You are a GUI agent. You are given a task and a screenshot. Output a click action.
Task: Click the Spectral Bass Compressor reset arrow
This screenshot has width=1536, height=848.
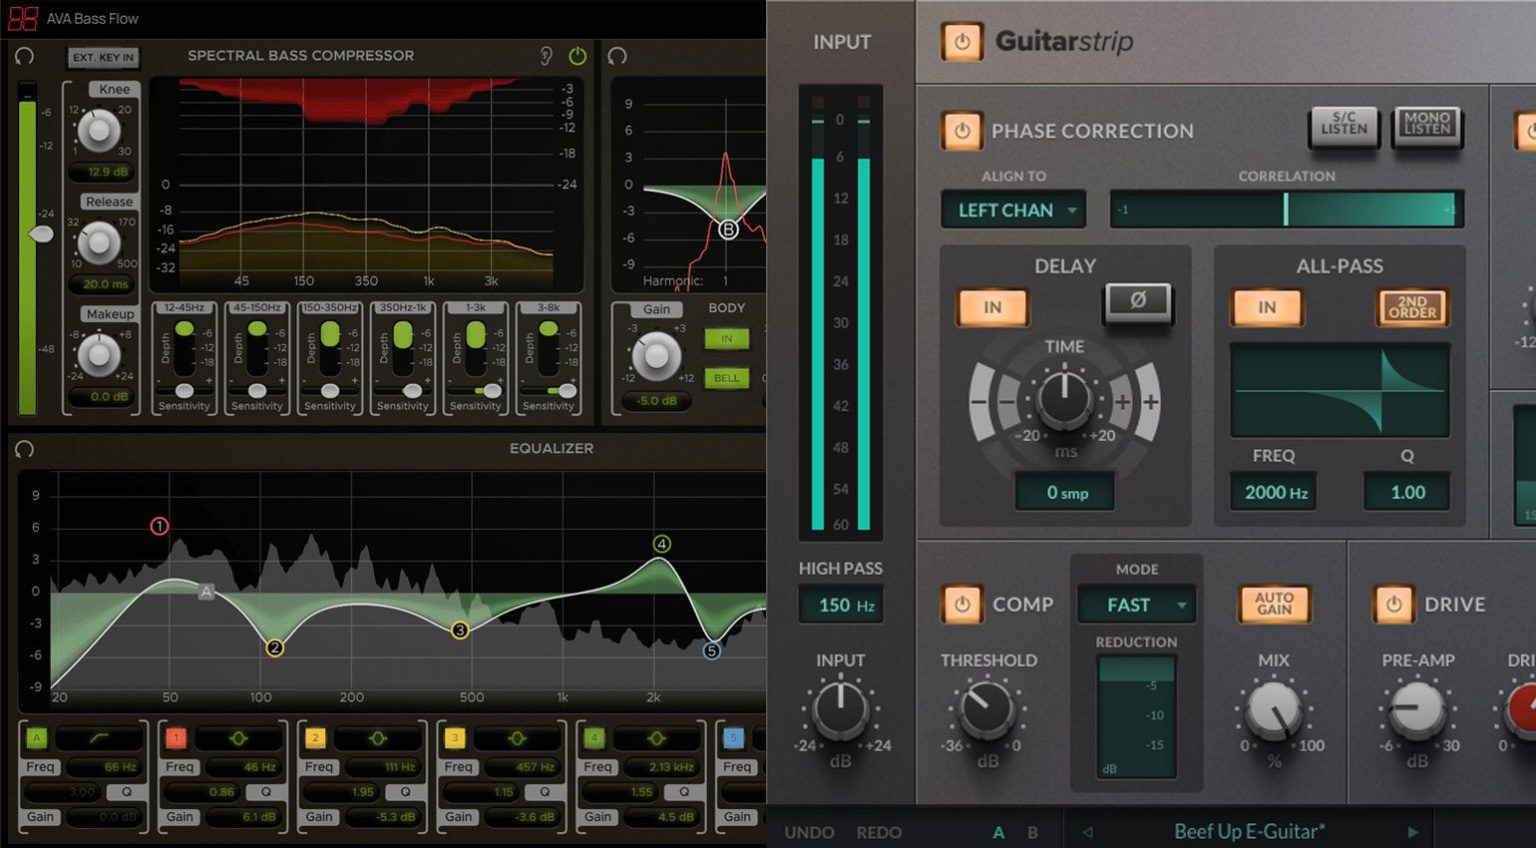click(x=25, y=56)
